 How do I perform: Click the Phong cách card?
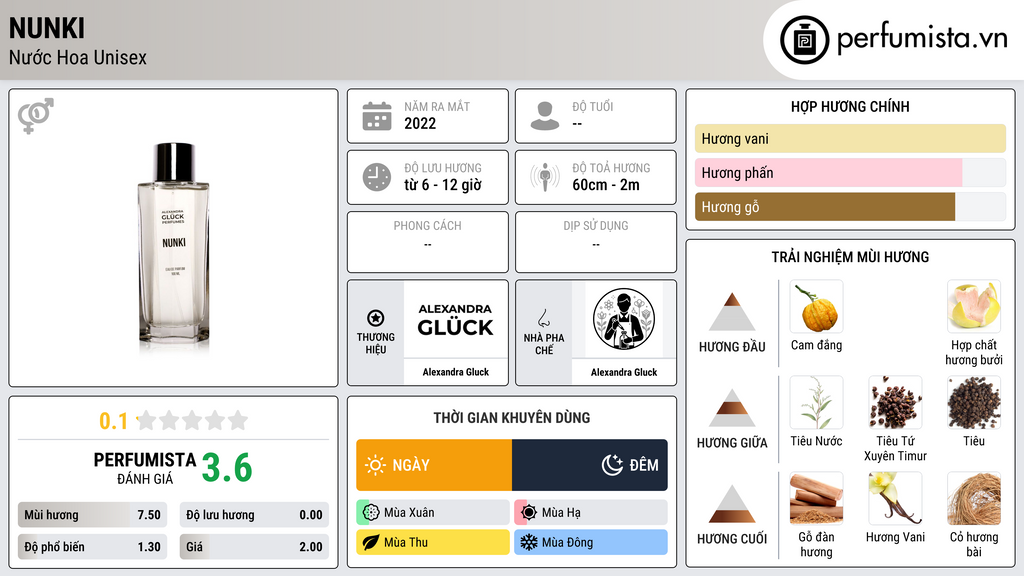tap(428, 242)
